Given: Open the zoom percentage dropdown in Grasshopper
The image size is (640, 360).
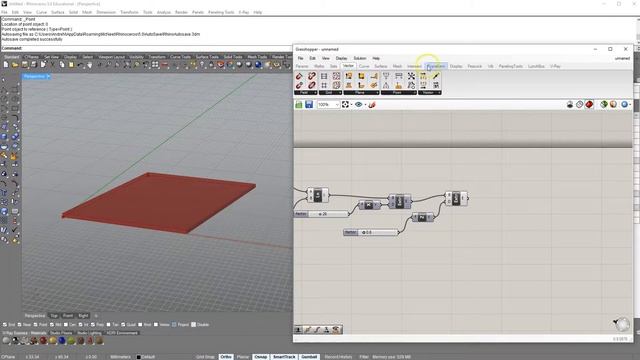Looking at the screenshot, I should click(337, 105).
